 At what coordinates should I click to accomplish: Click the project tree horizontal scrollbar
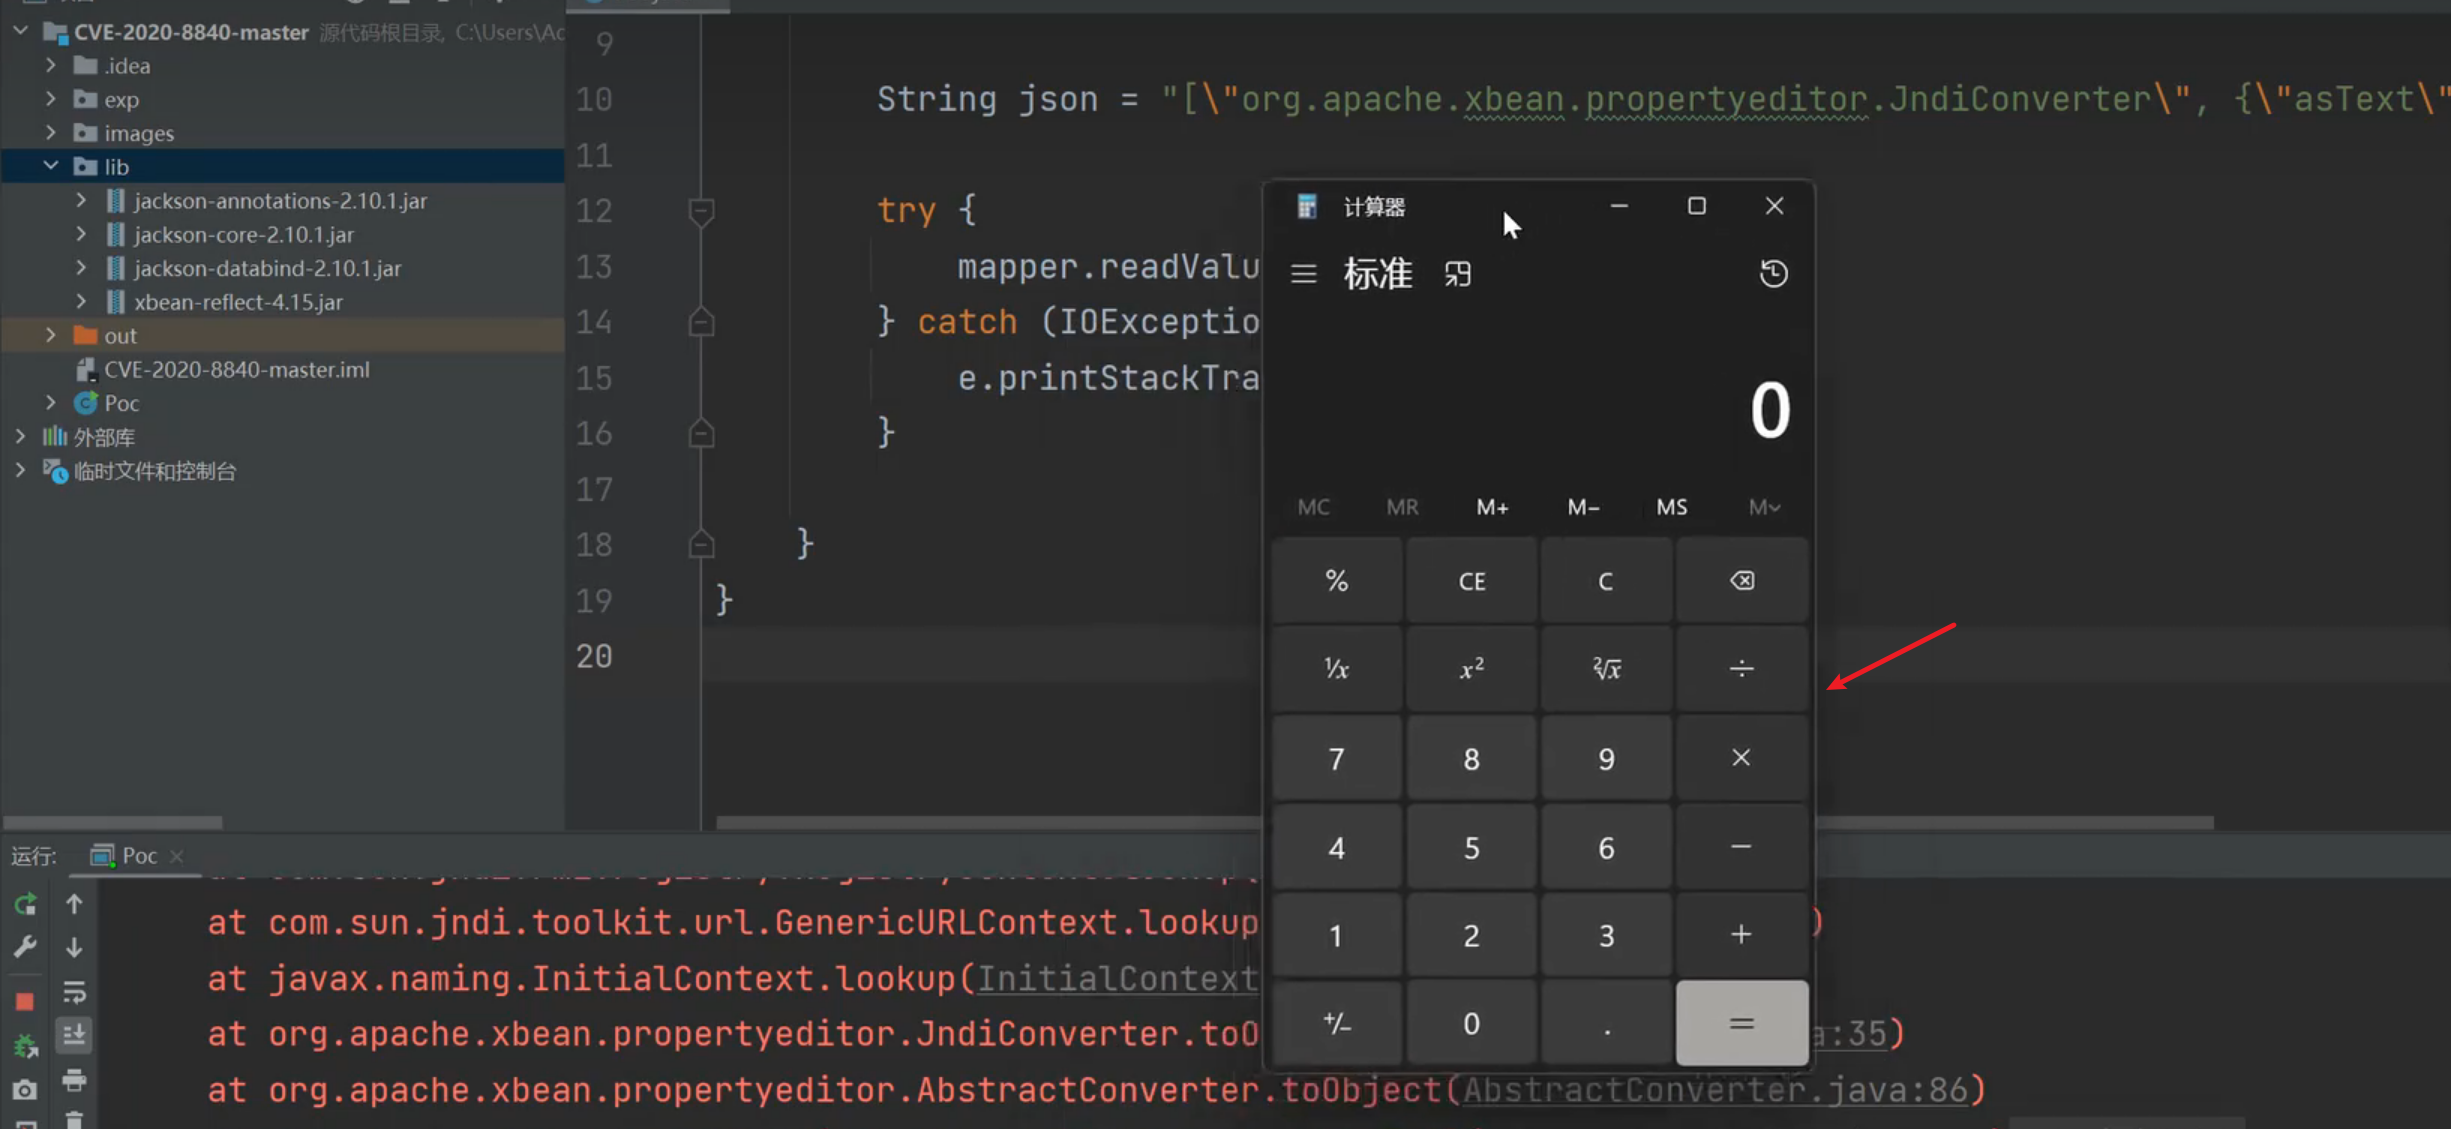point(112,822)
